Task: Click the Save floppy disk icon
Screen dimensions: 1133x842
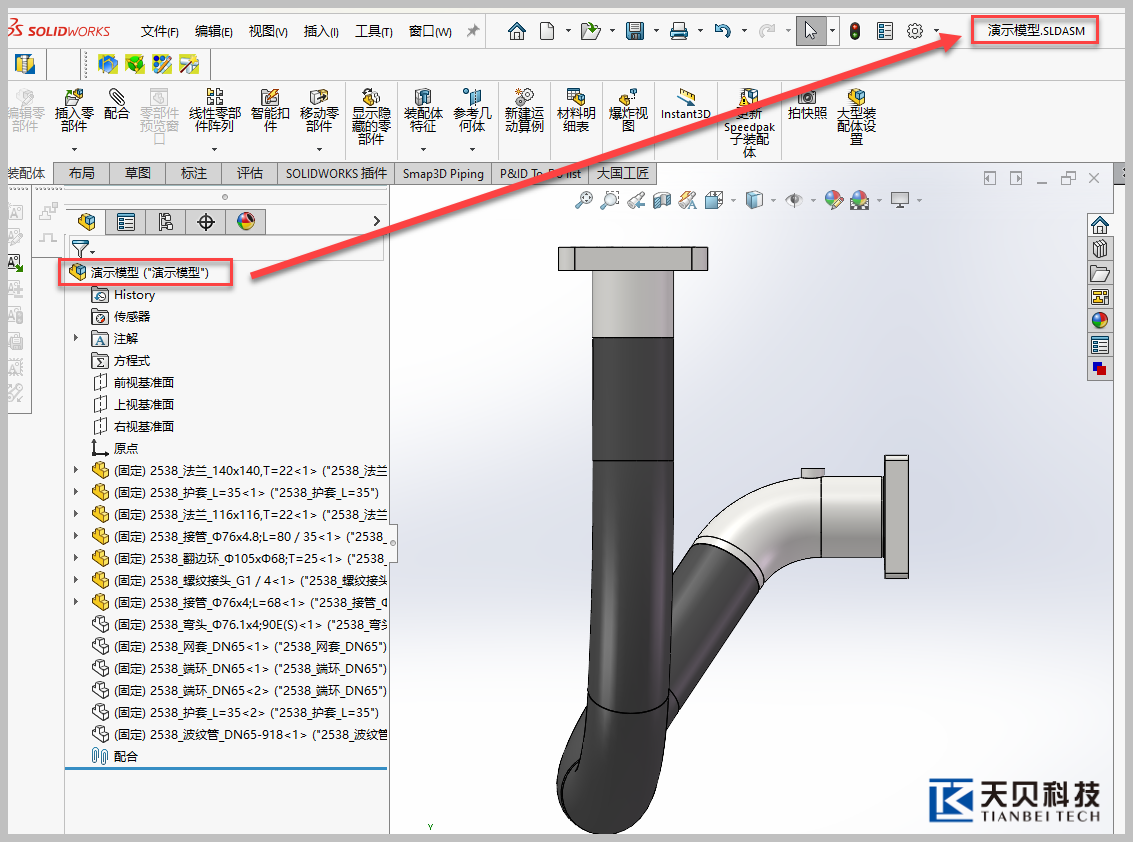Action: coord(635,31)
